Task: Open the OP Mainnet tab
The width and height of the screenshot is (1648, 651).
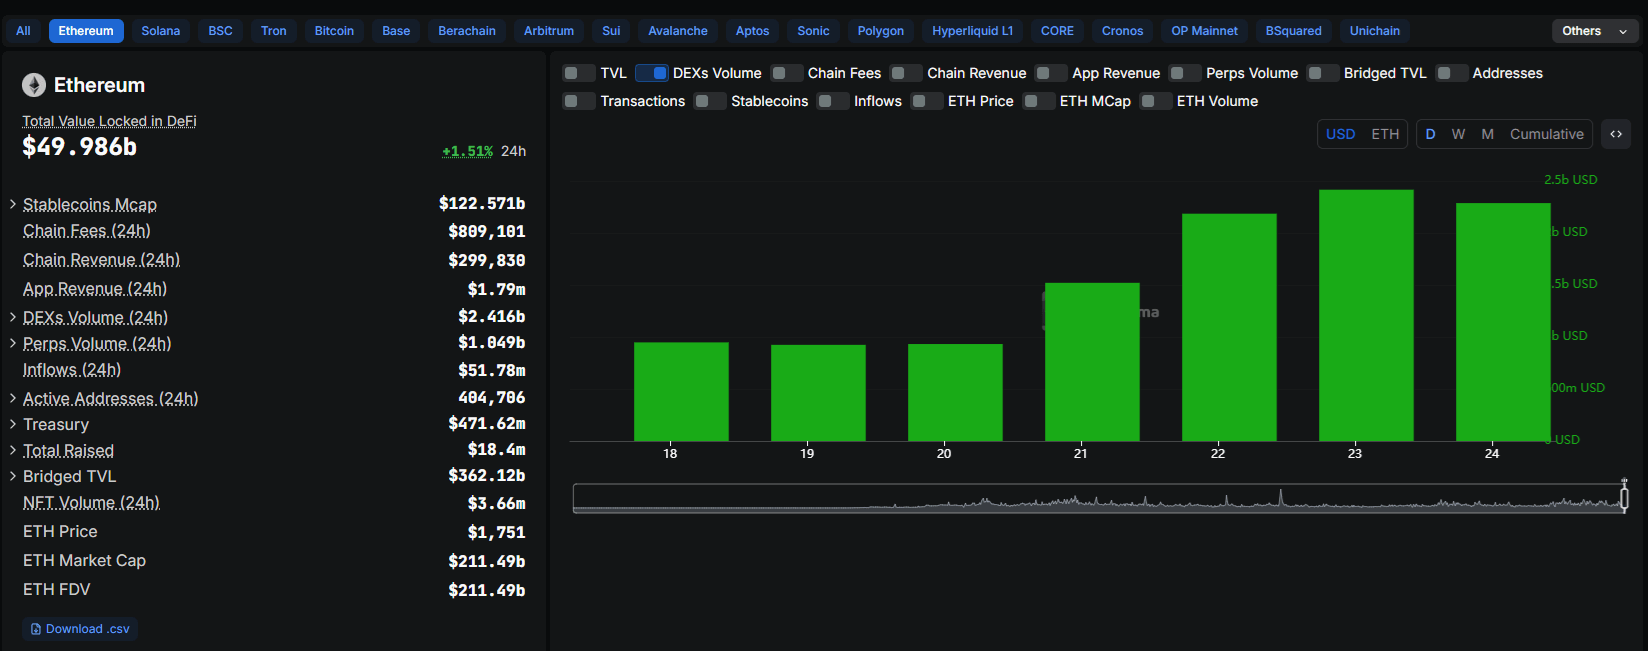Action: (1204, 31)
